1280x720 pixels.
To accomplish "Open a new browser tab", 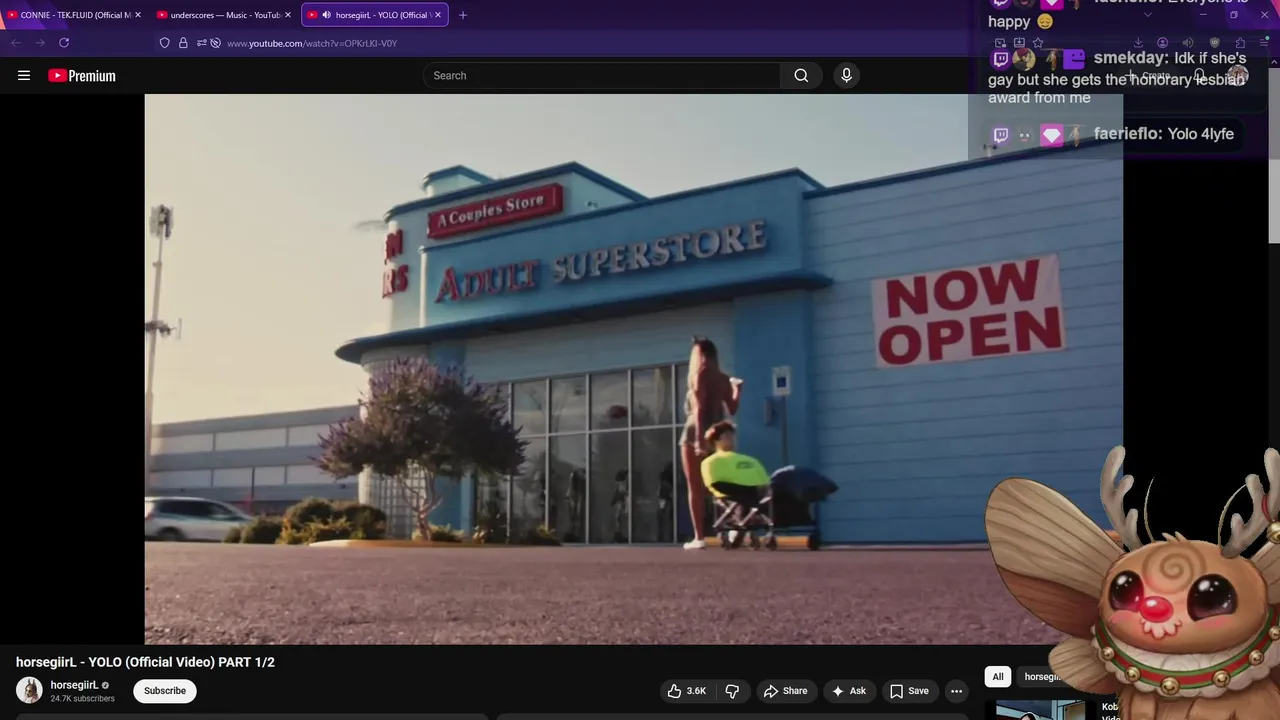I will click(x=462, y=15).
